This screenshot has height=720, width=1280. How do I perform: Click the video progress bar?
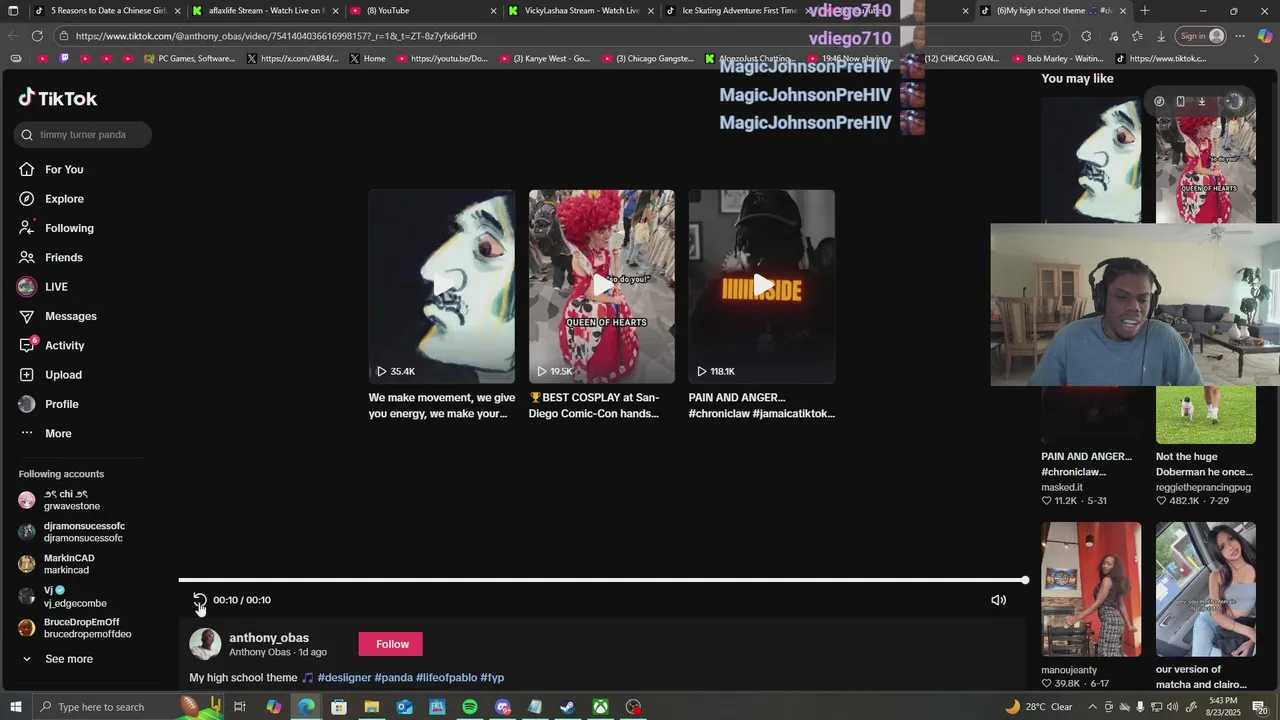(x=603, y=580)
